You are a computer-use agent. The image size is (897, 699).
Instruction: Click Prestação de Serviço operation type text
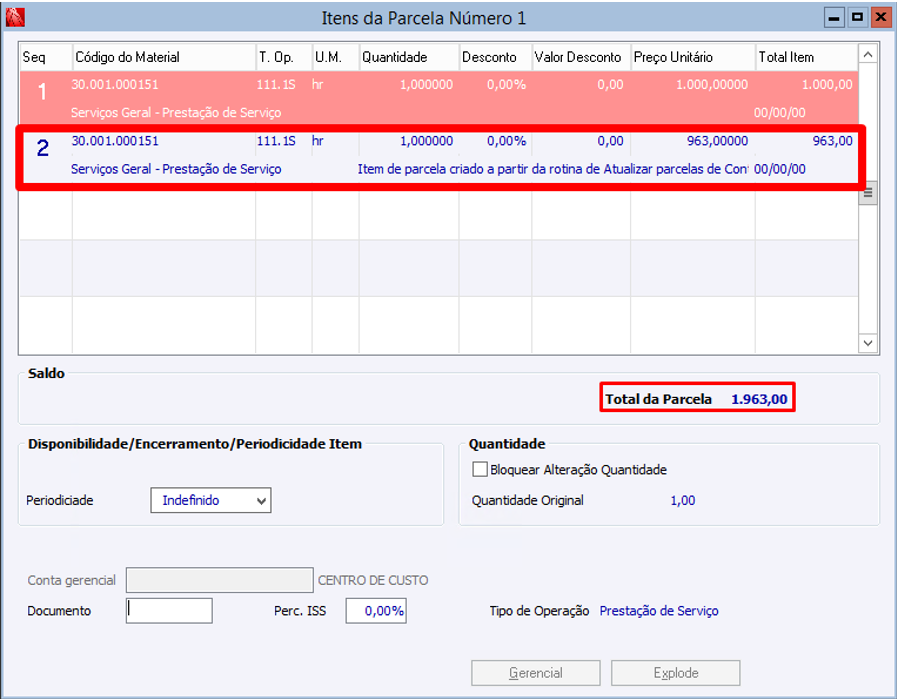[x=659, y=611]
